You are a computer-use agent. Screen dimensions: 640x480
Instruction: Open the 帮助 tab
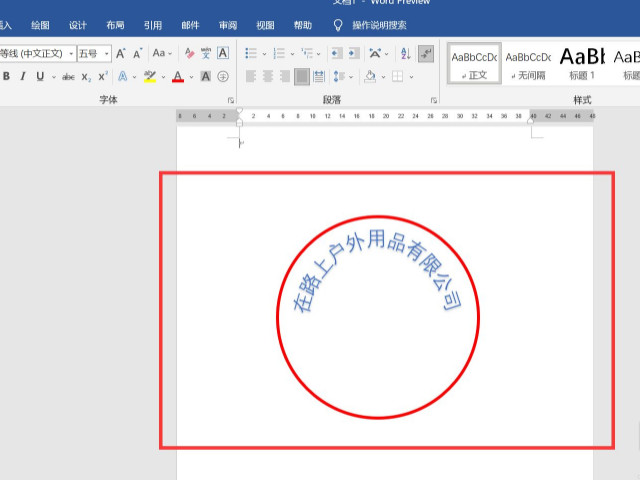pyautogui.click(x=303, y=25)
